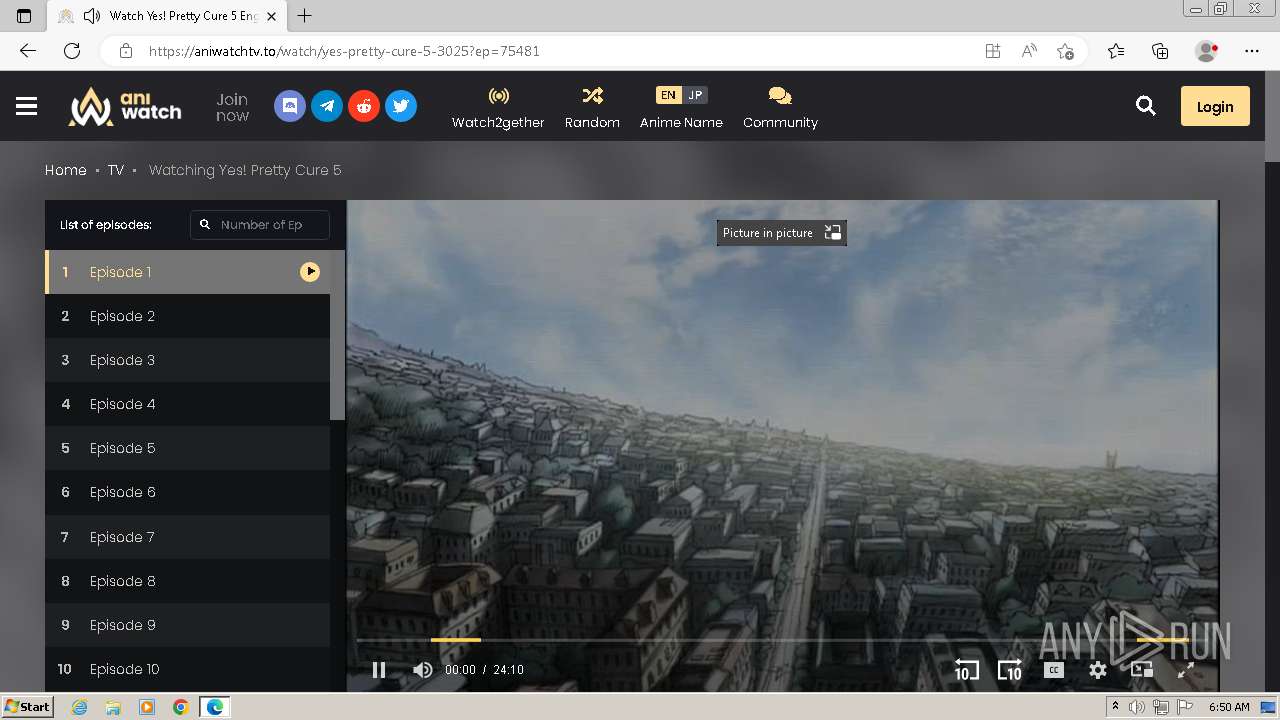The image size is (1280, 720).
Task: Launch Internet Explorer from taskbar
Action: [x=80, y=707]
